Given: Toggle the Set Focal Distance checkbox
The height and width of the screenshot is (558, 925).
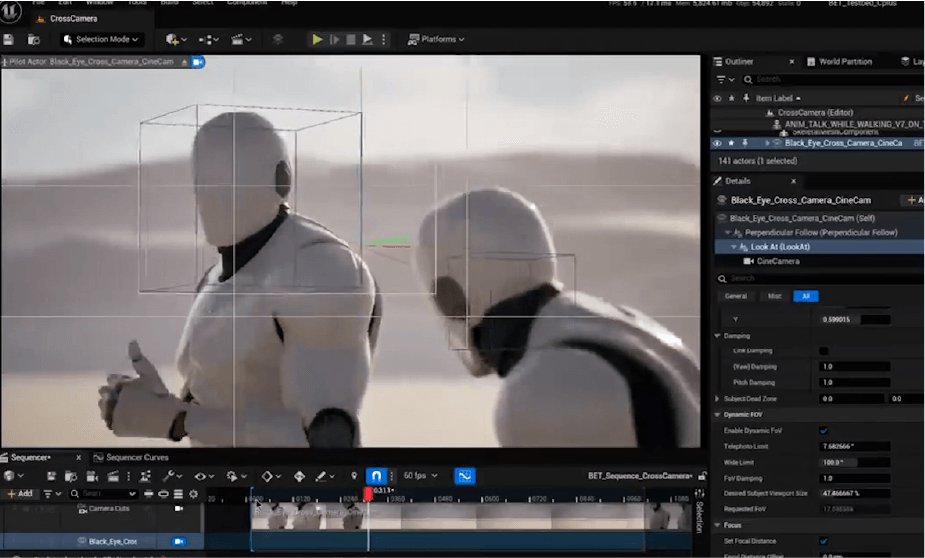Looking at the screenshot, I should [x=823, y=543].
